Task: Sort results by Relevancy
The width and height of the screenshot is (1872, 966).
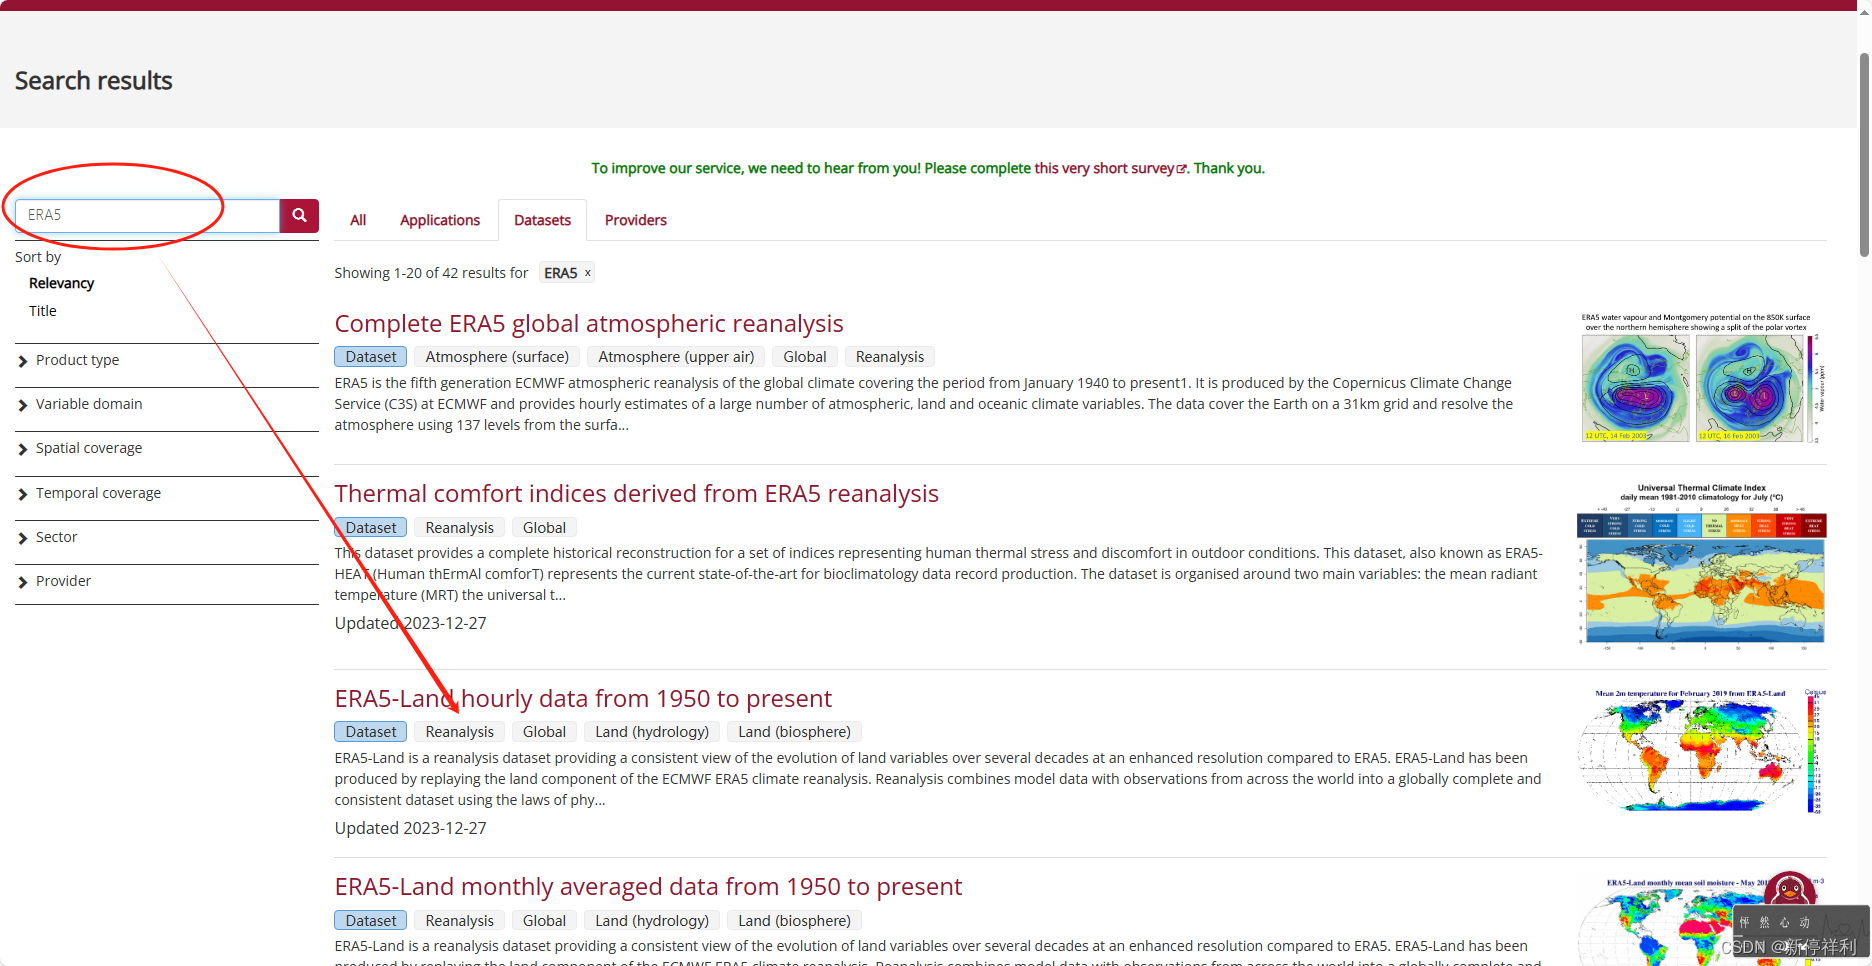Action: [x=62, y=283]
